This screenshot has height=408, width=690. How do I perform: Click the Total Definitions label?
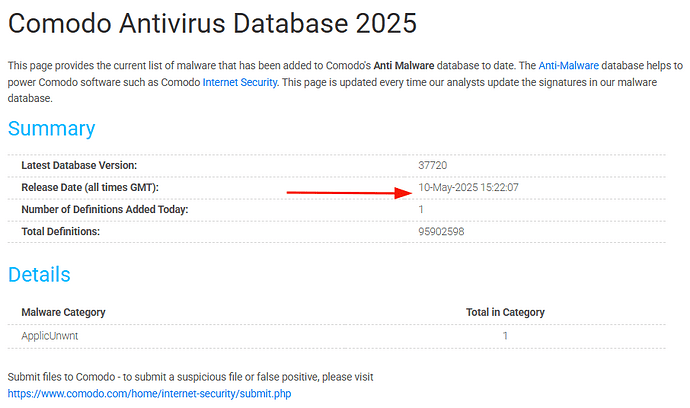coord(61,232)
